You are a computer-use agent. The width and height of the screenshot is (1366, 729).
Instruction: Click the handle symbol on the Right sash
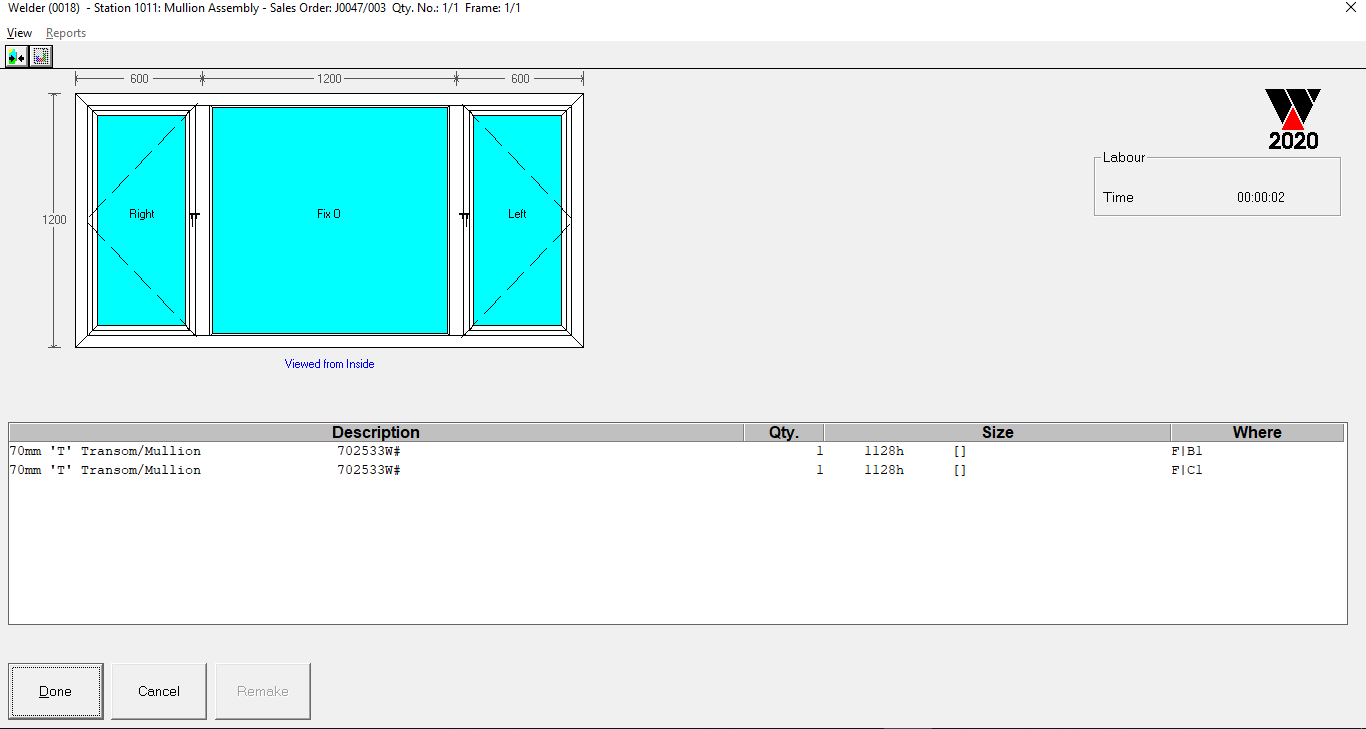click(x=194, y=217)
